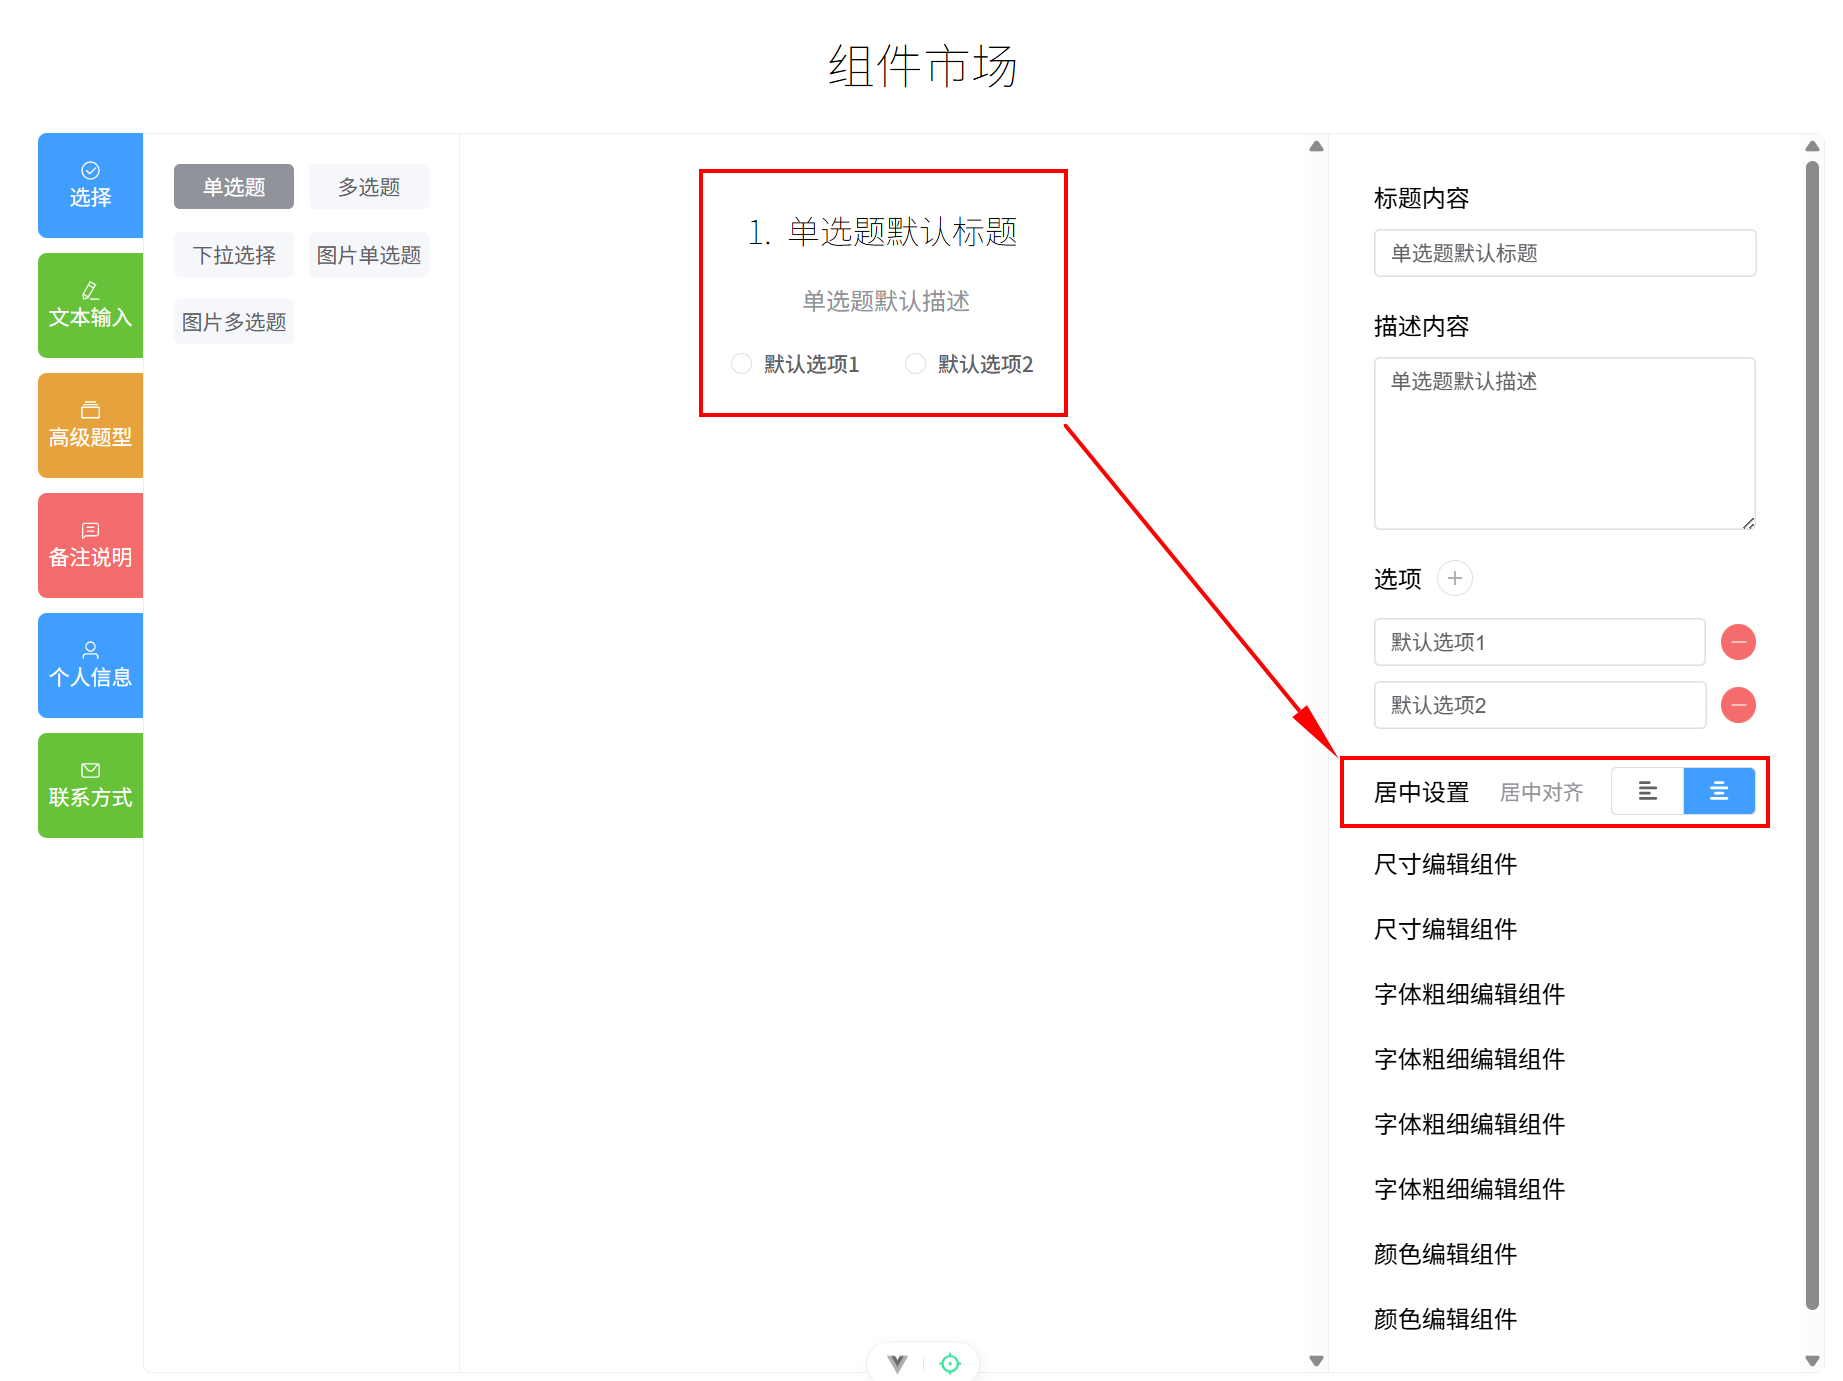Screen dimensions: 1843x1381
Task: Click the settings panel scroll-down arrow
Action: 1812,1360
